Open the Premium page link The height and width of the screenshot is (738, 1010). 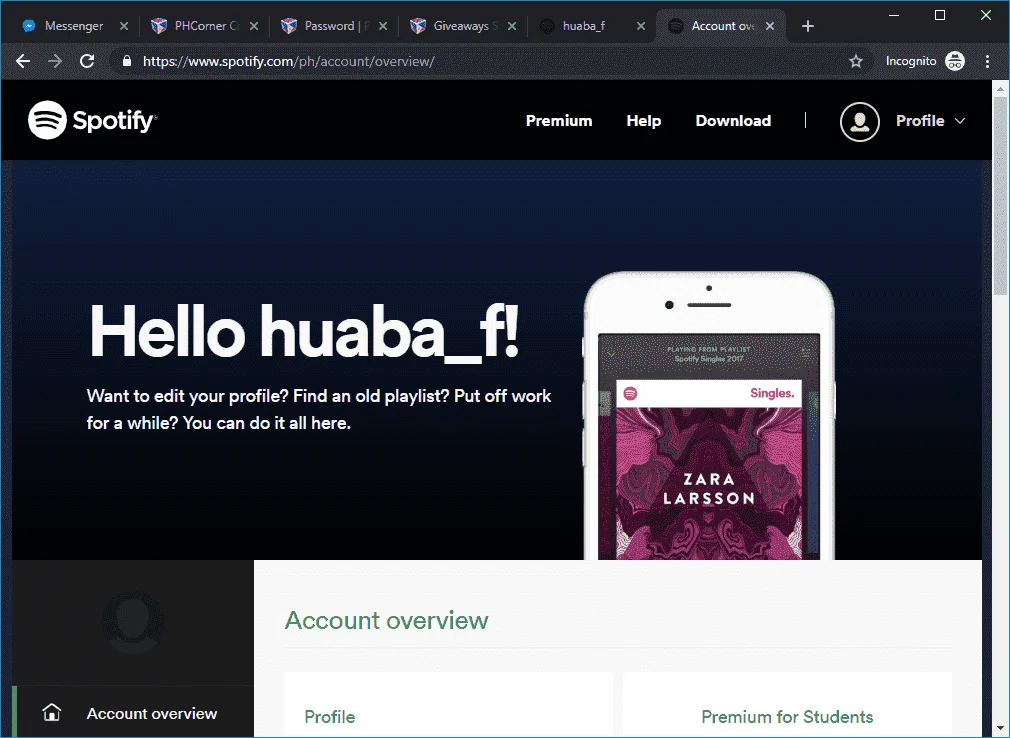click(558, 120)
